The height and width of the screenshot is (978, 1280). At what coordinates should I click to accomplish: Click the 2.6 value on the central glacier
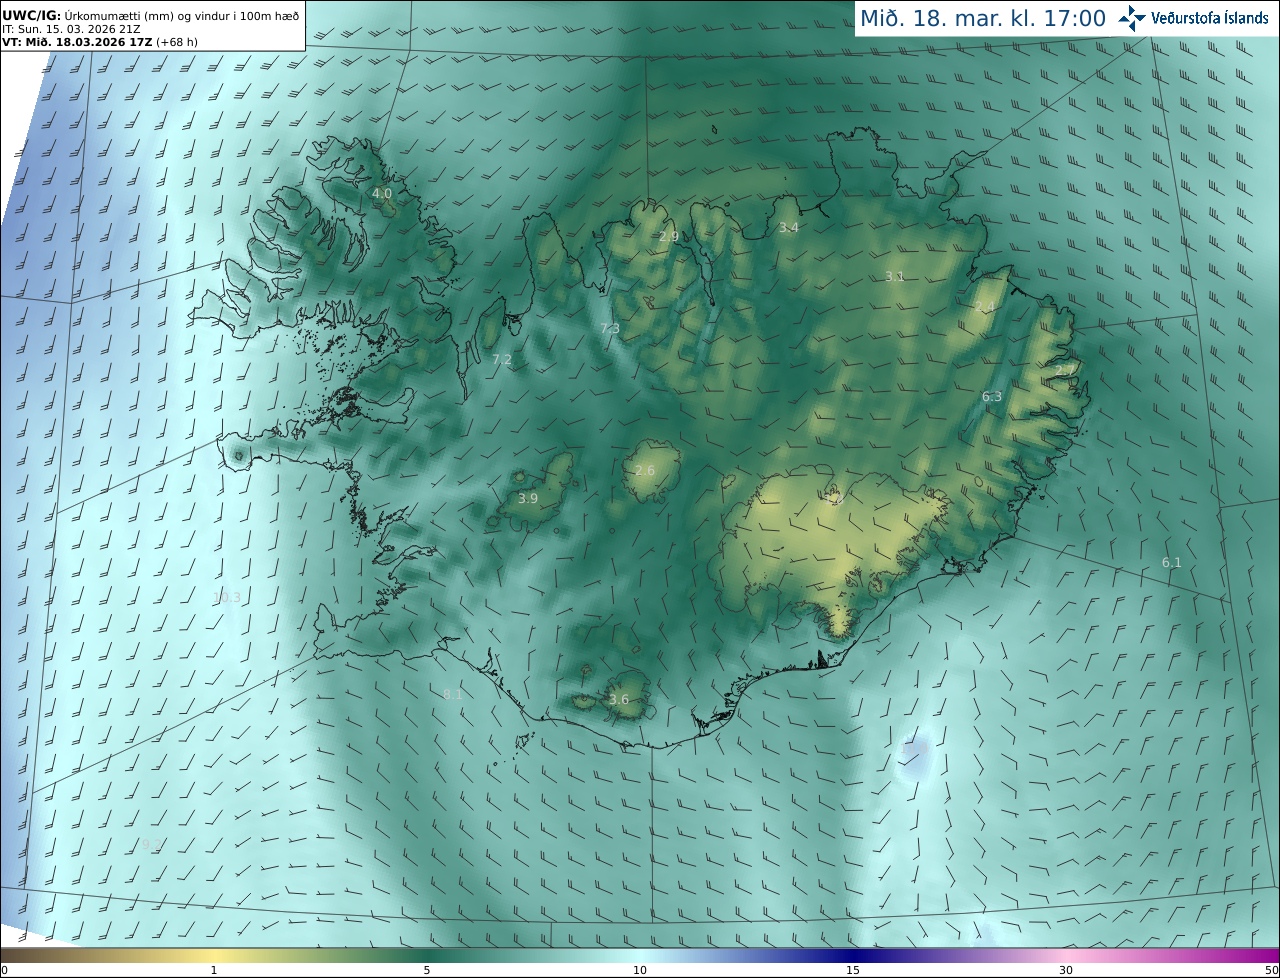(645, 471)
